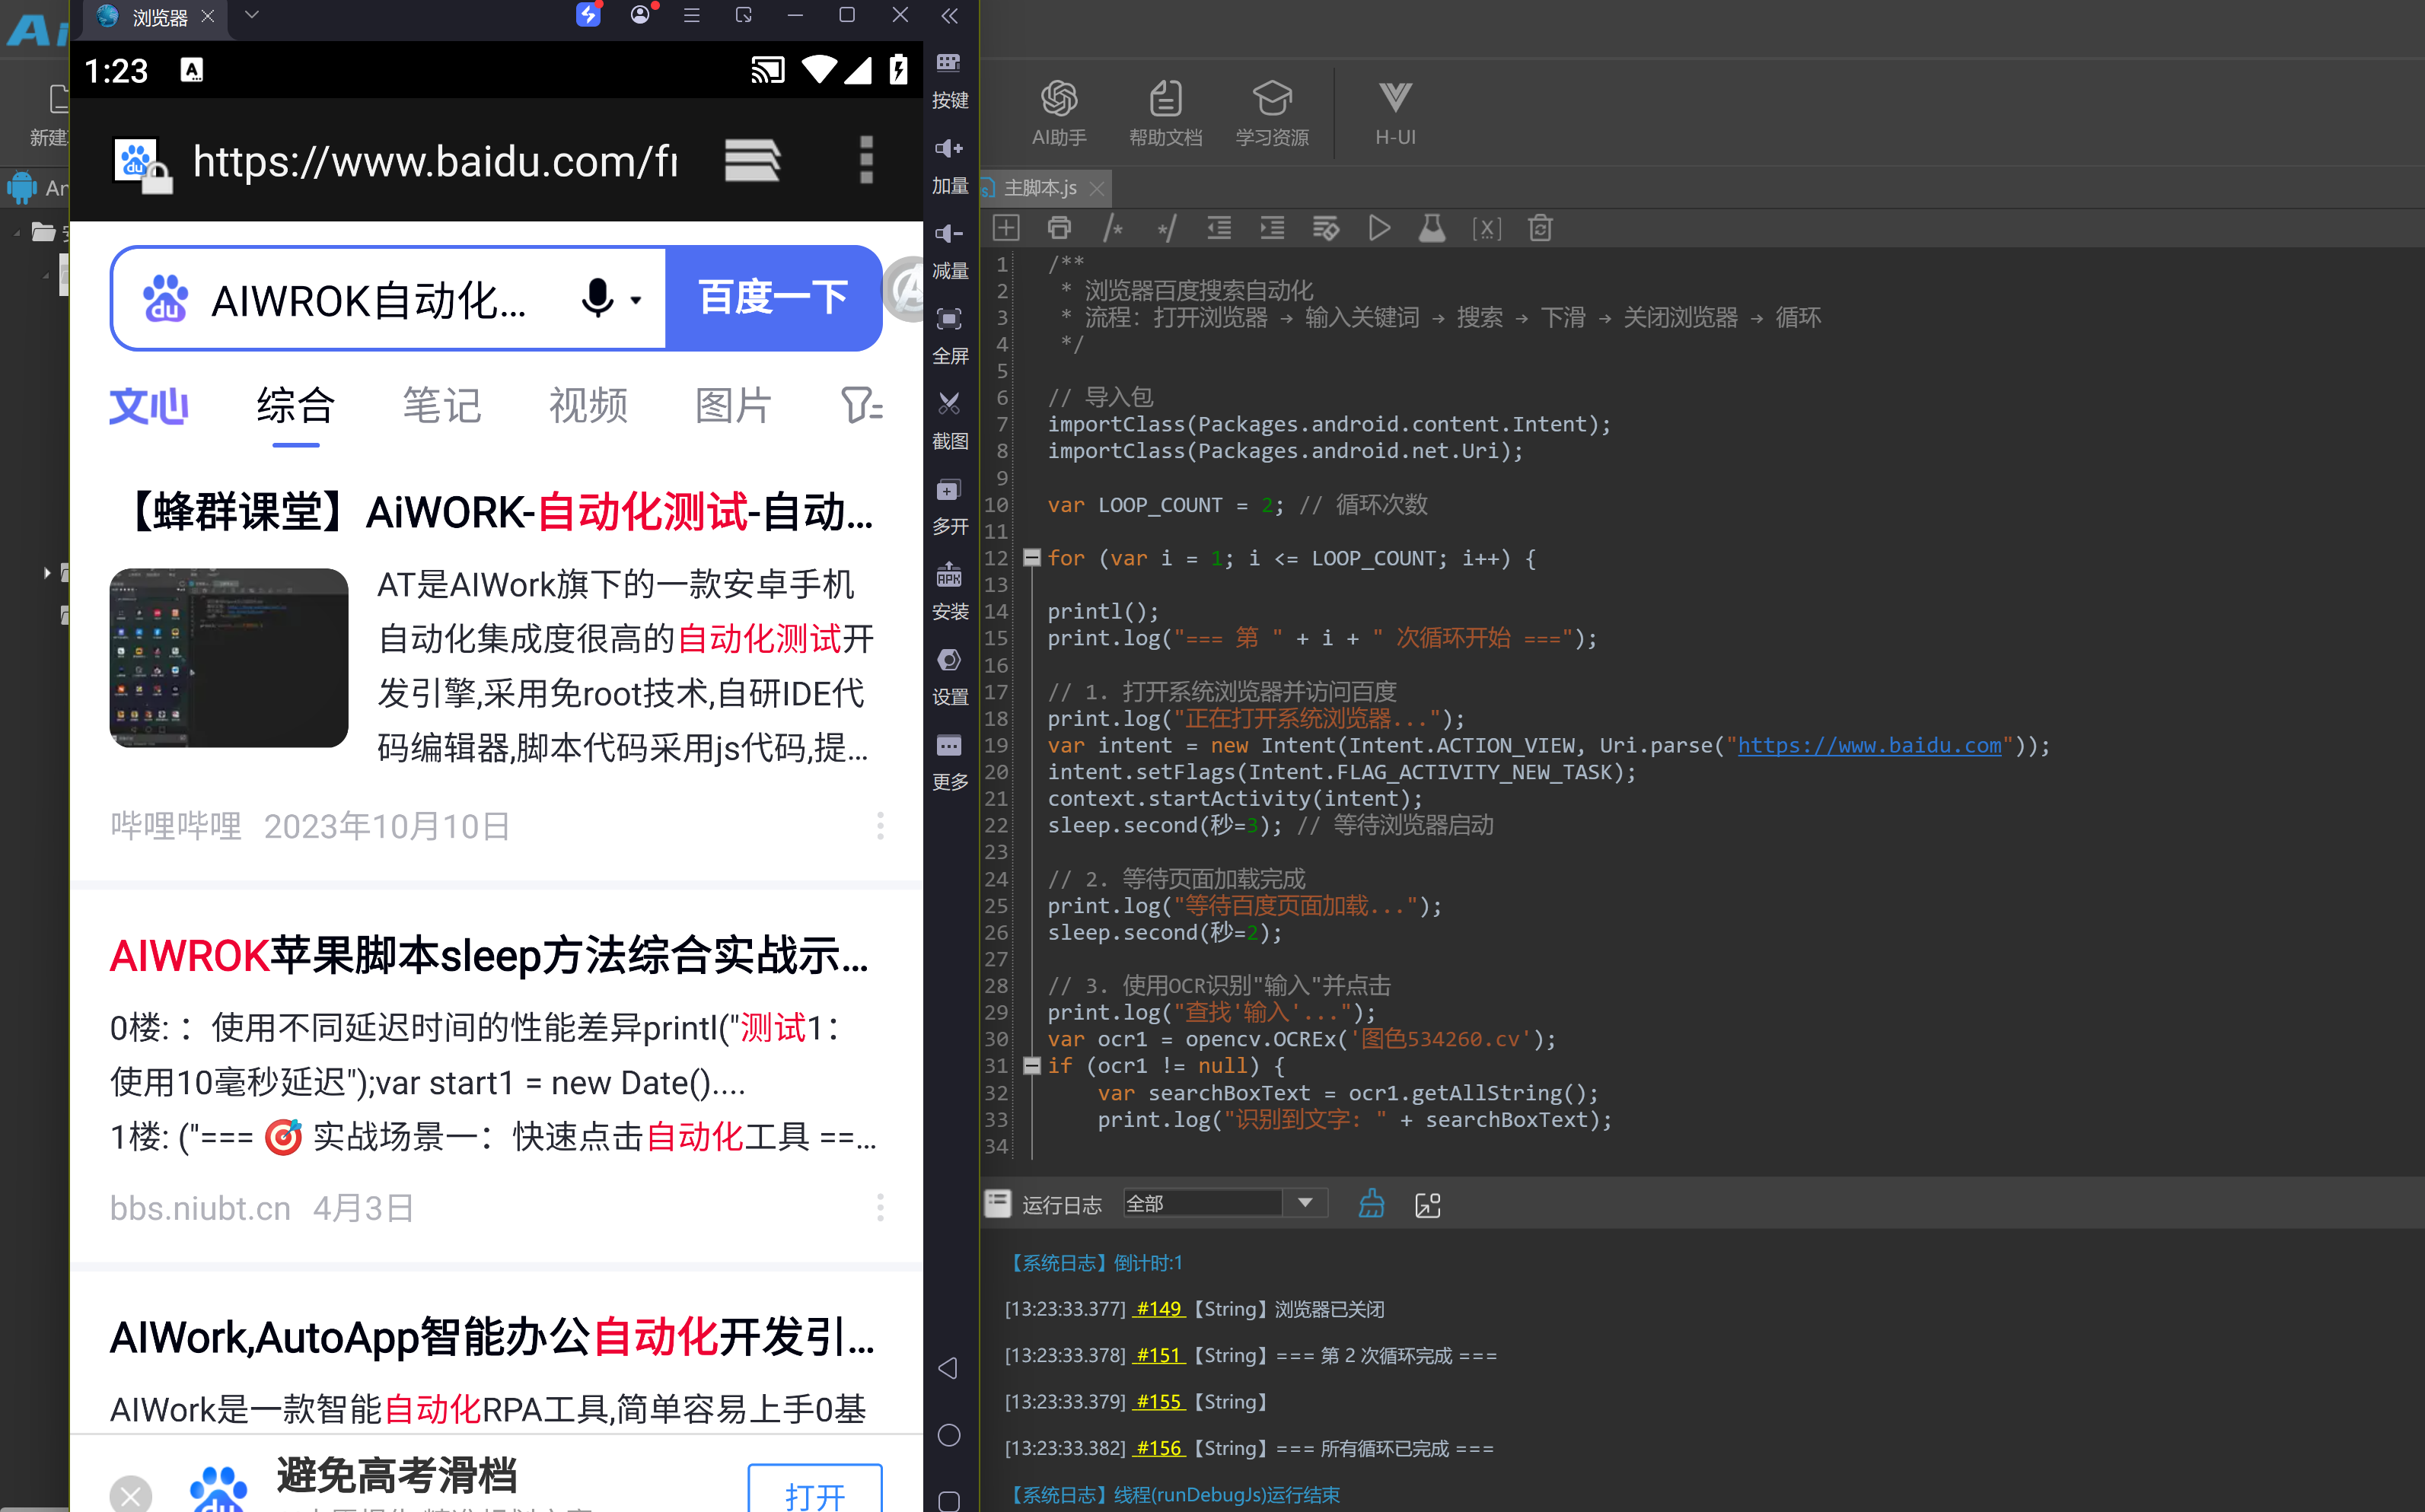This screenshot has height=1512, width=2425.
Task: Click the browser URL address bar
Action: [x=435, y=161]
